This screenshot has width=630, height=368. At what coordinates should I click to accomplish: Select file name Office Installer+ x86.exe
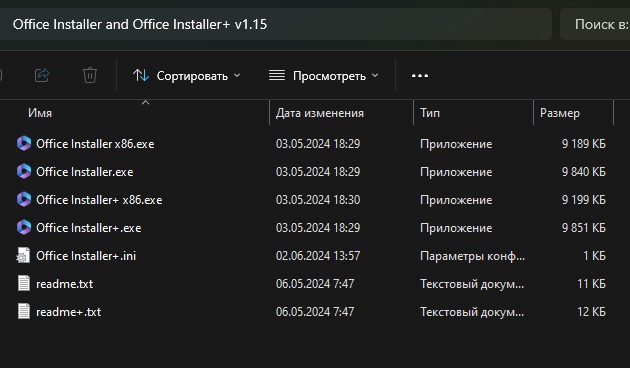coord(99,200)
